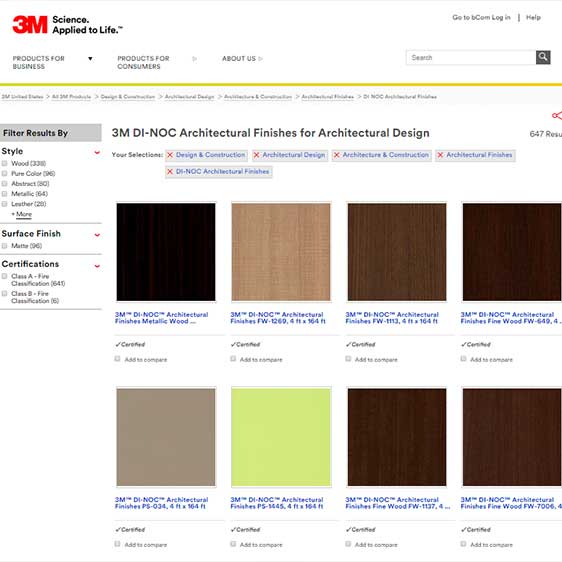Check the Matte surface finish filter
The image size is (562, 562).
(5, 246)
